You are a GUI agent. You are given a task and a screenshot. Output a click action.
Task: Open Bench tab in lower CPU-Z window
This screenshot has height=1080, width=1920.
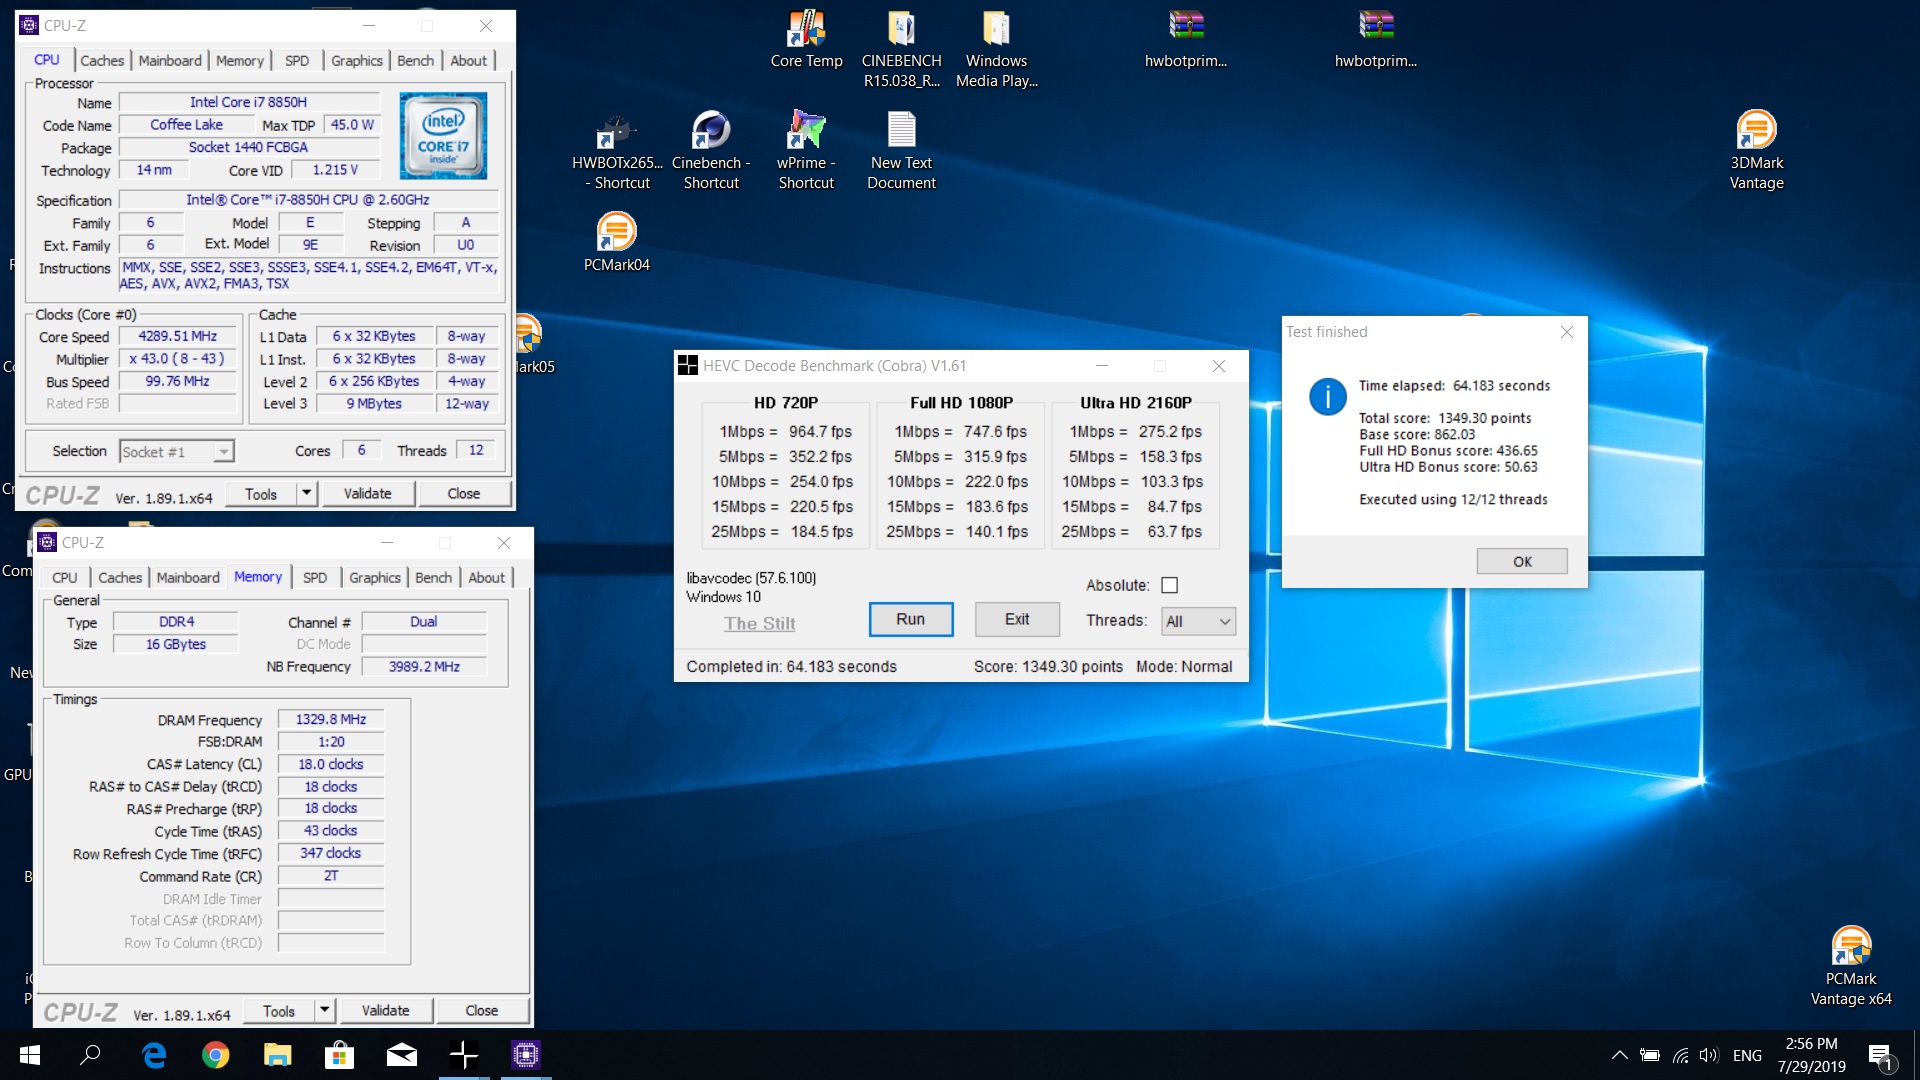433,577
